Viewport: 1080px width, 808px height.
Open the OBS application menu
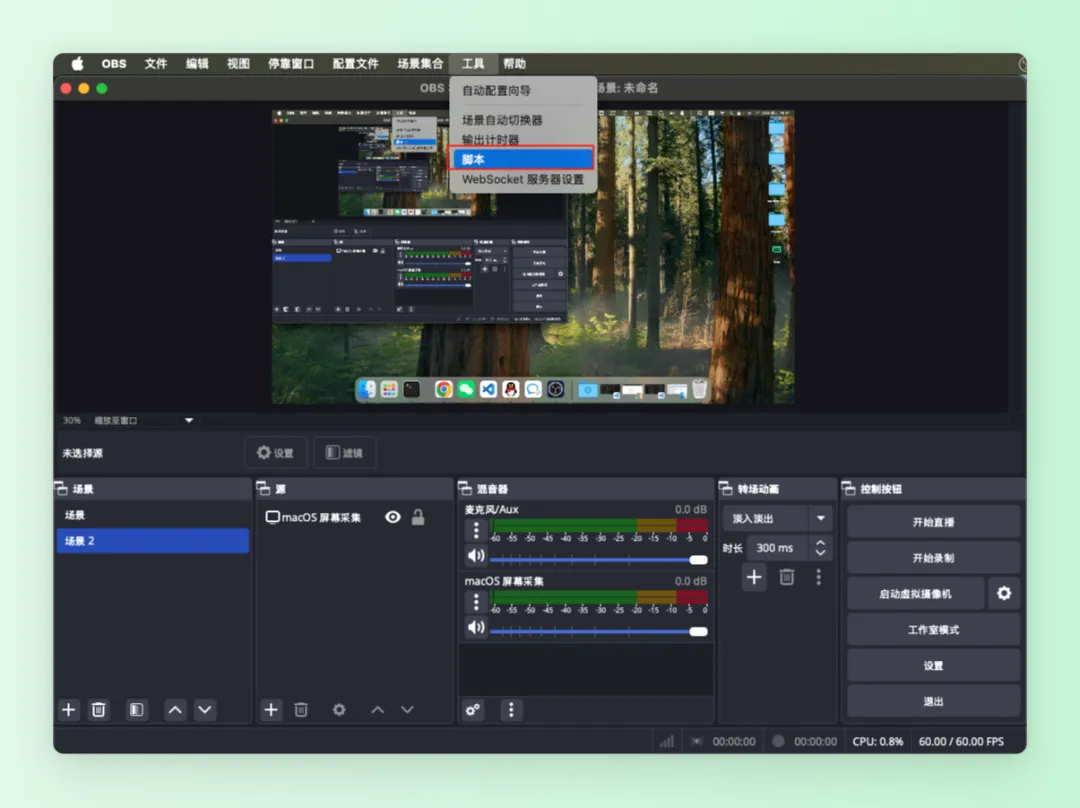(x=114, y=63)
